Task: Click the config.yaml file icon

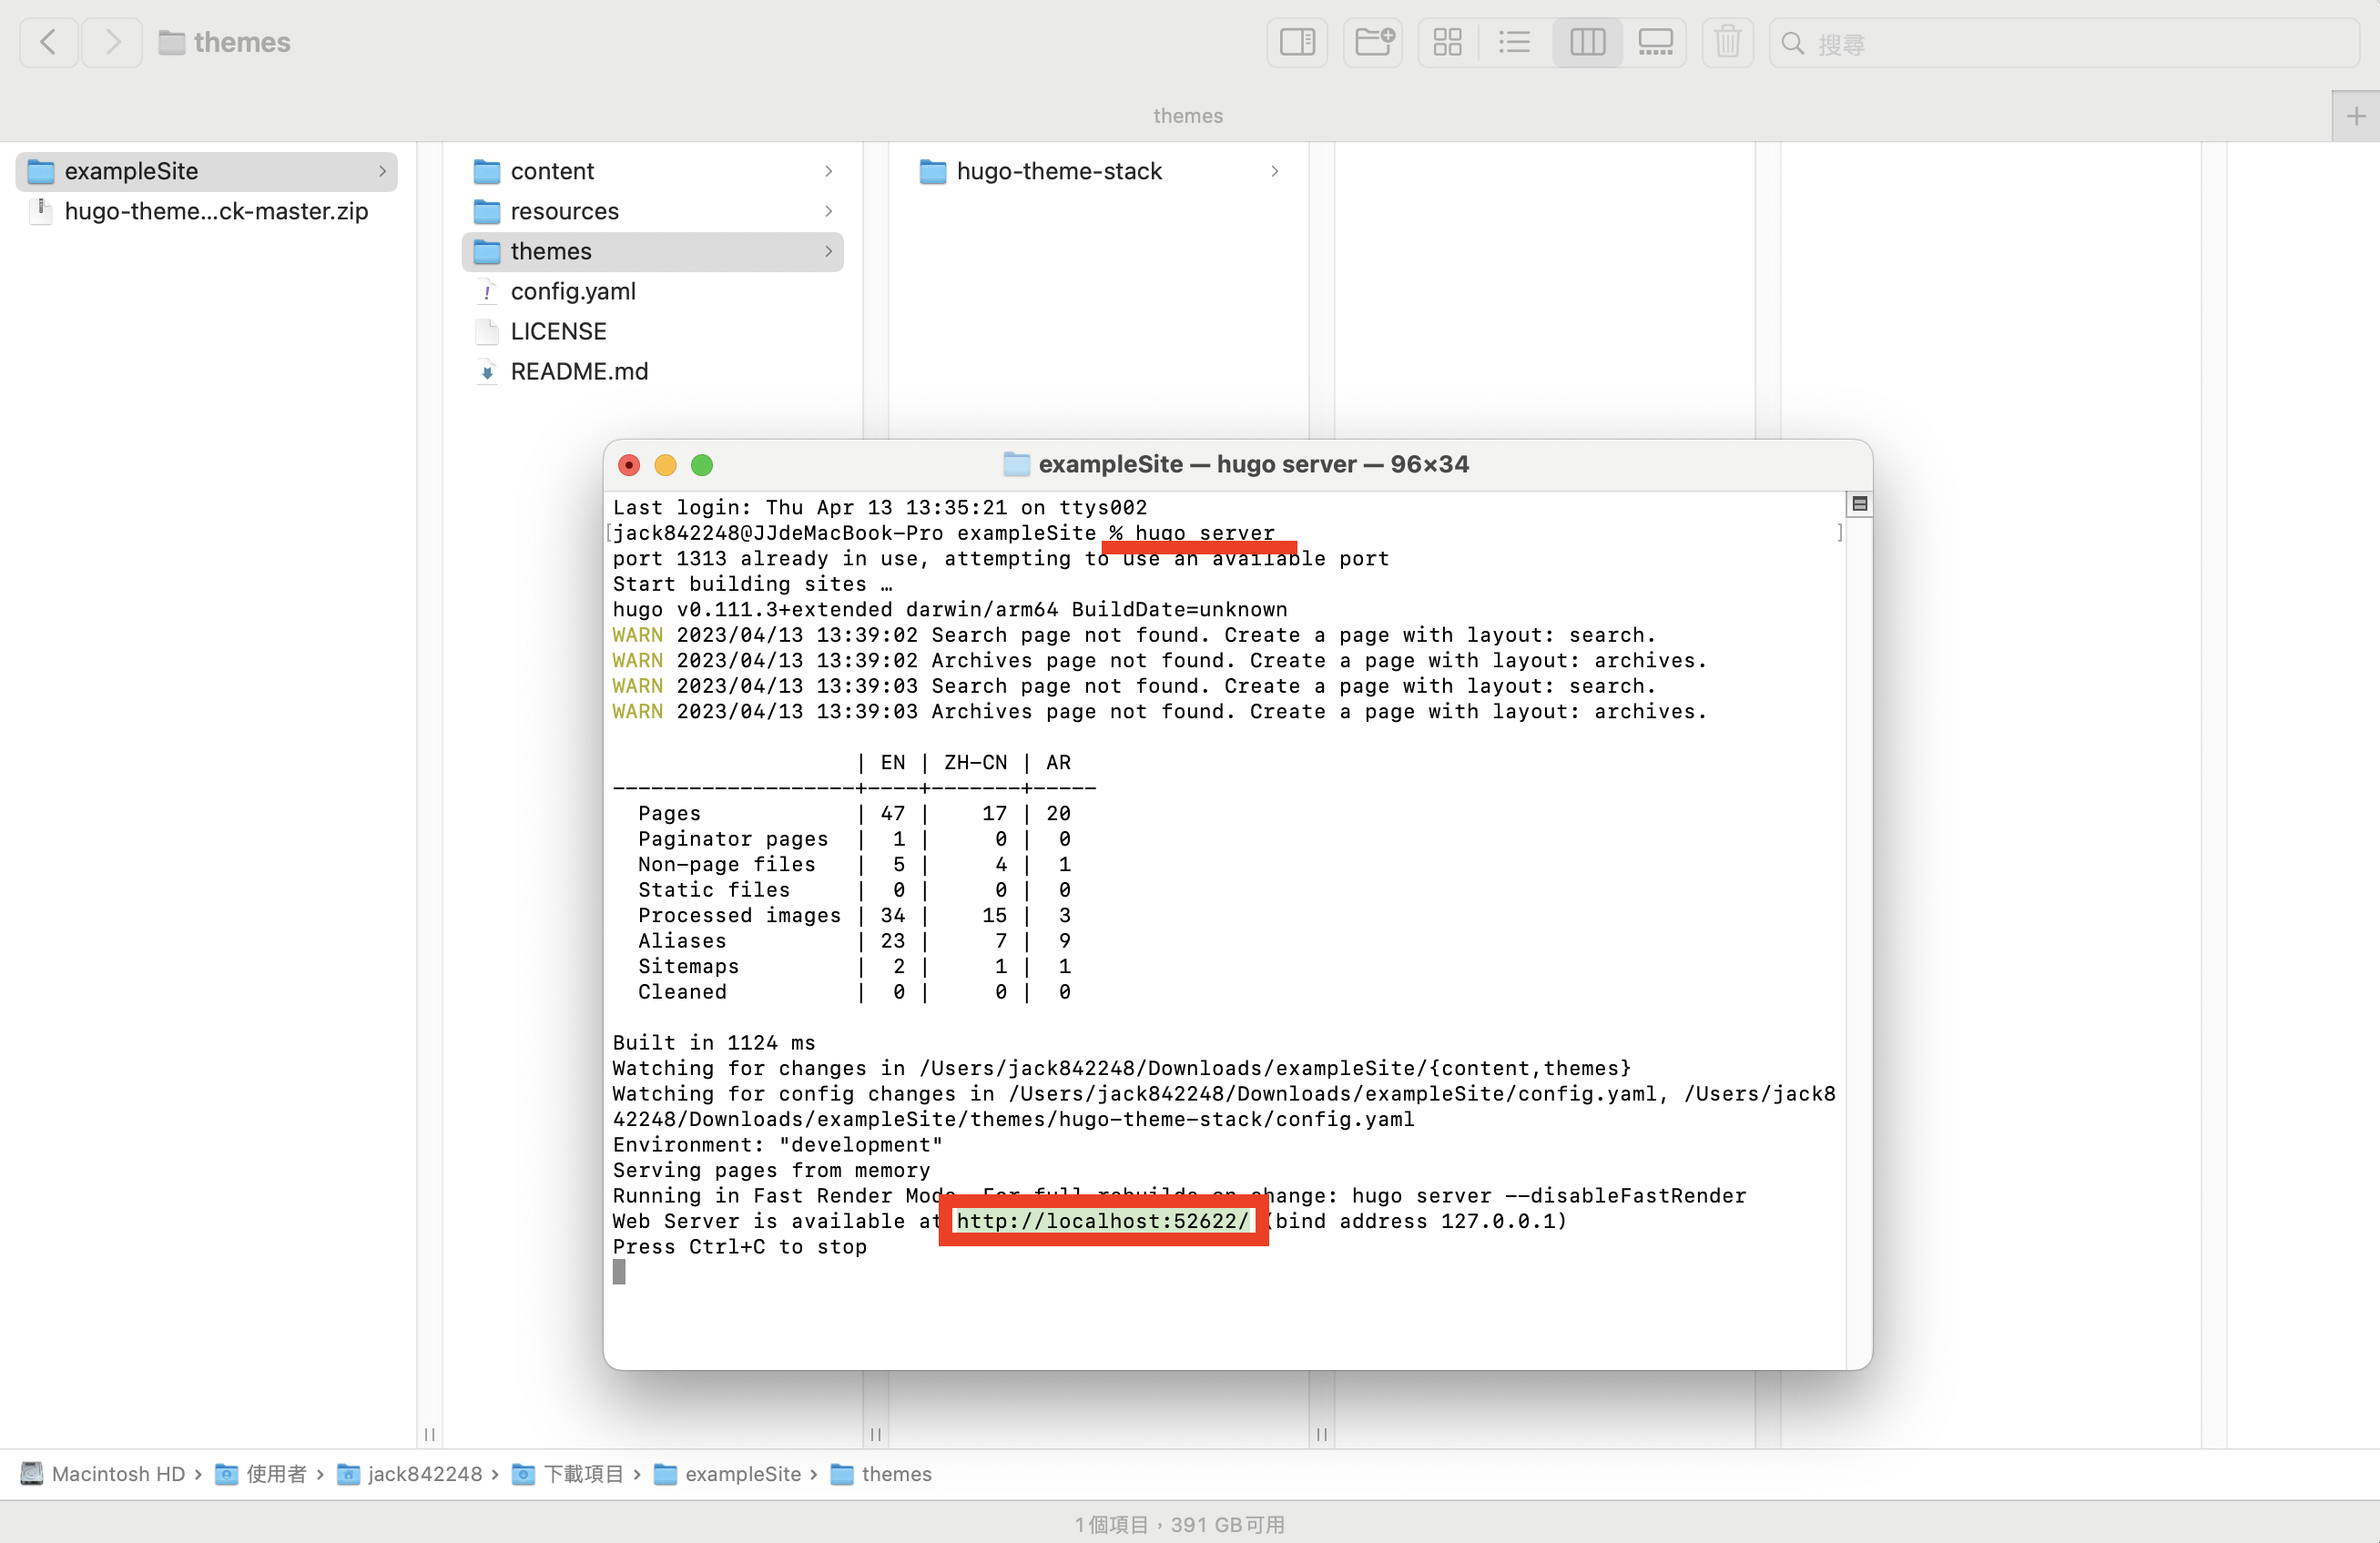Action: click(487, 292)
